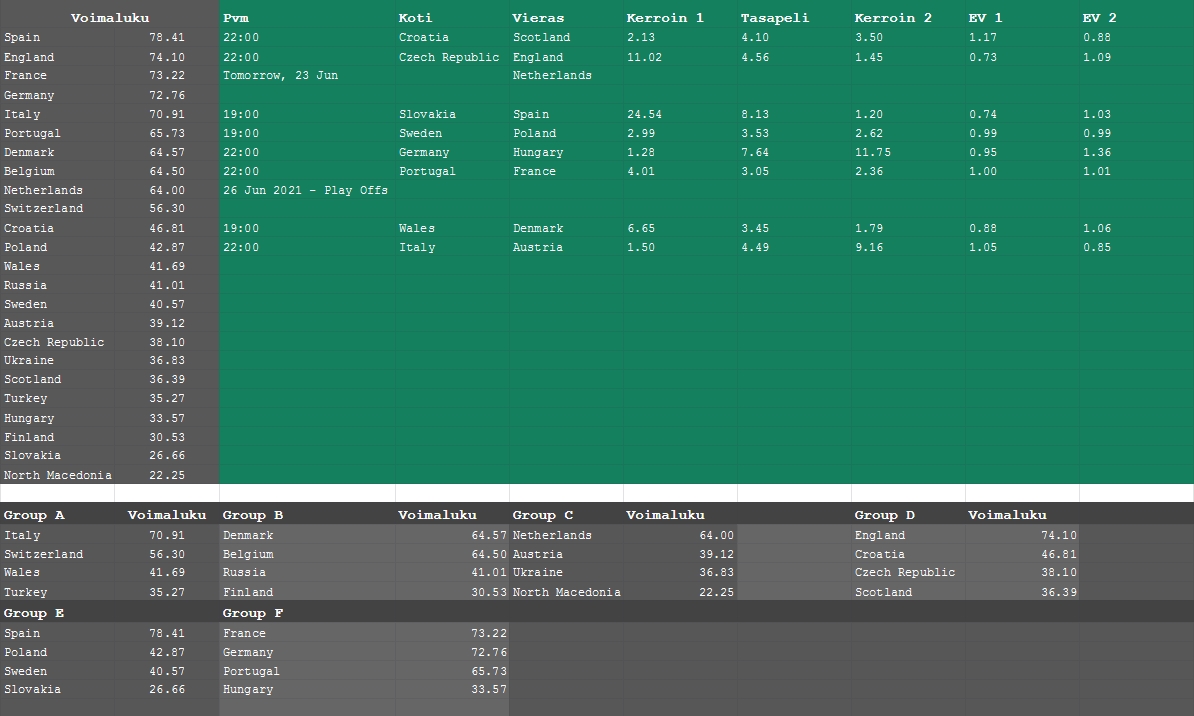Screen dimensions: 1194x716
Task: Click the "Kerroin 1" column header
Action: click(665, 18)
